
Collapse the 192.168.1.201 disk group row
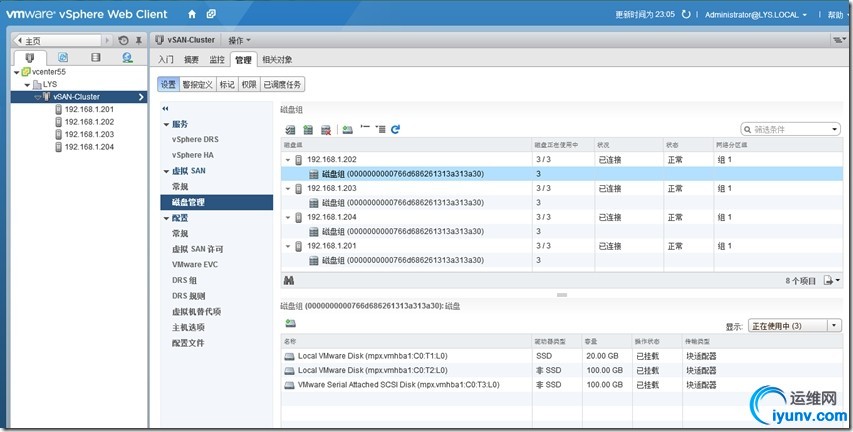[288, 246]
